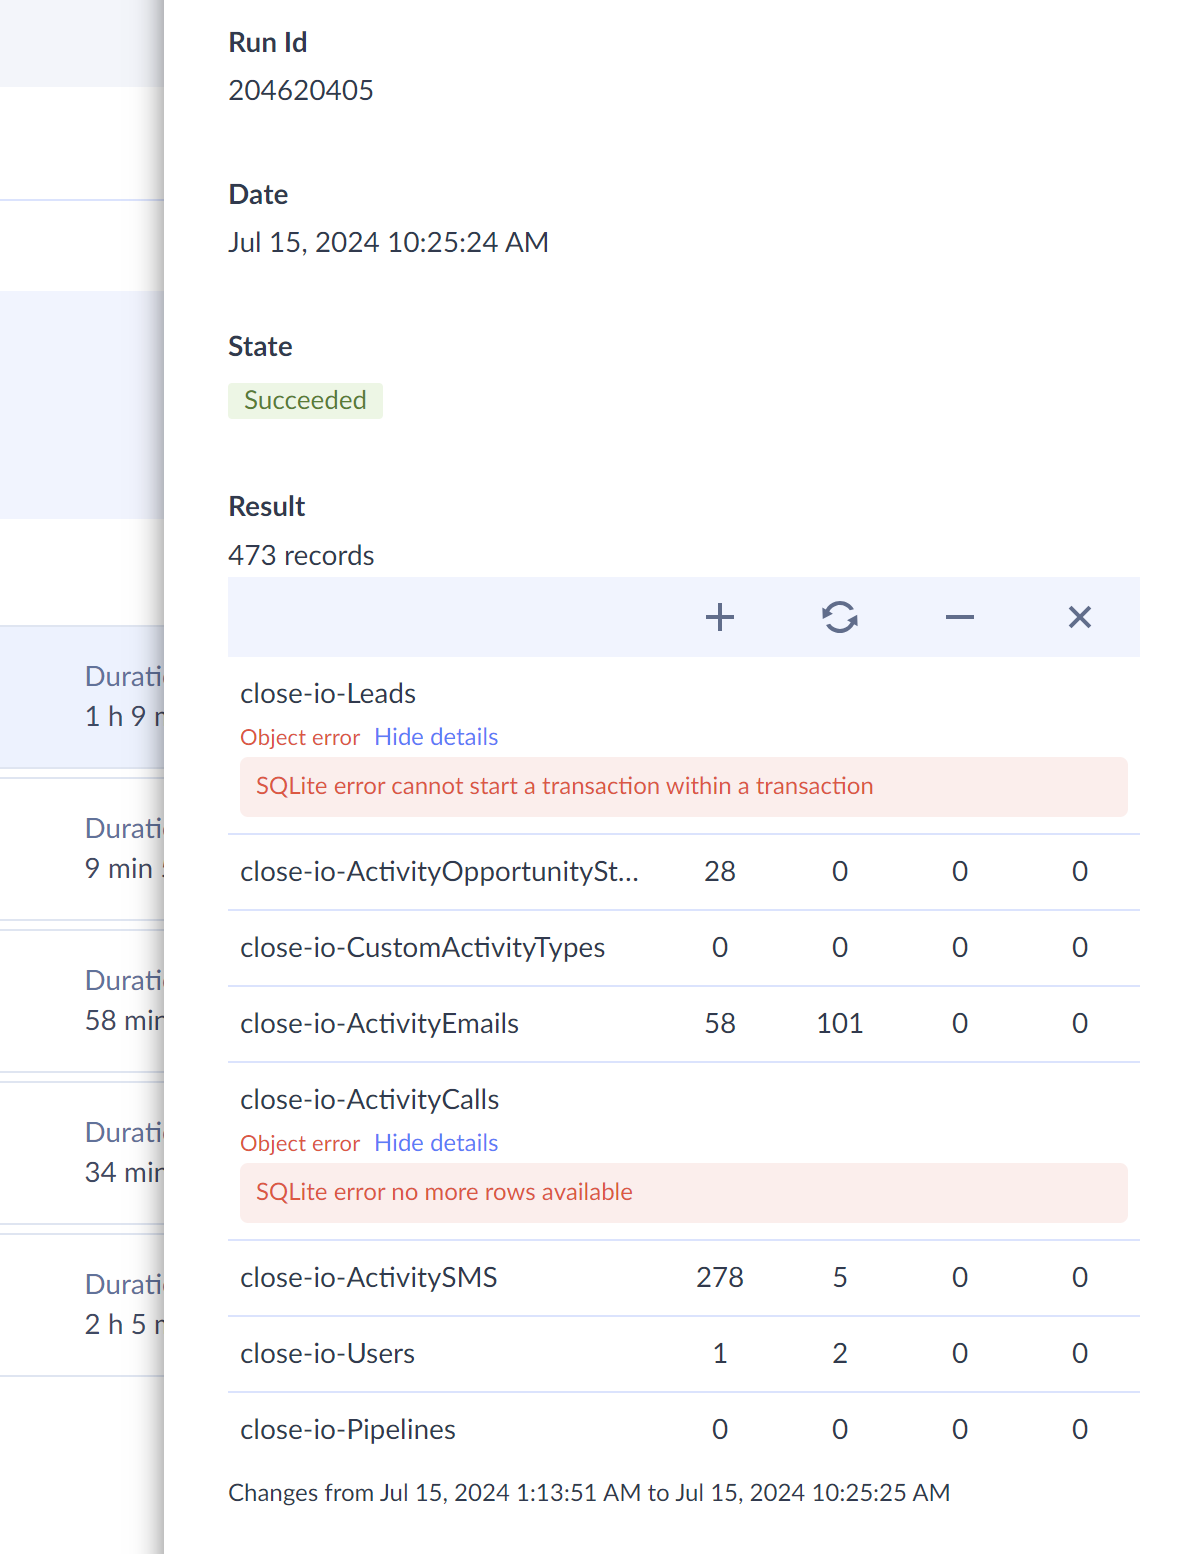Click the close-io-Users row name

(x=328, y=1353)
